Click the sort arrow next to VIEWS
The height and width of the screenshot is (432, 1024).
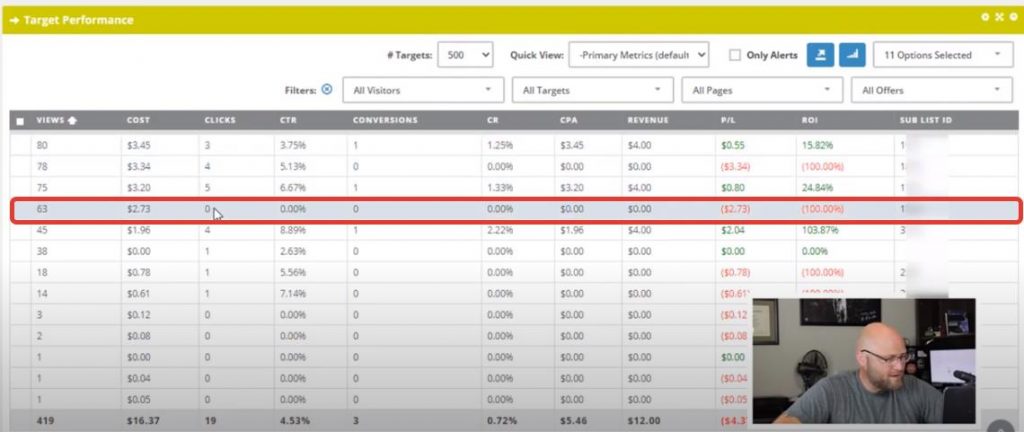click(72, 121)
